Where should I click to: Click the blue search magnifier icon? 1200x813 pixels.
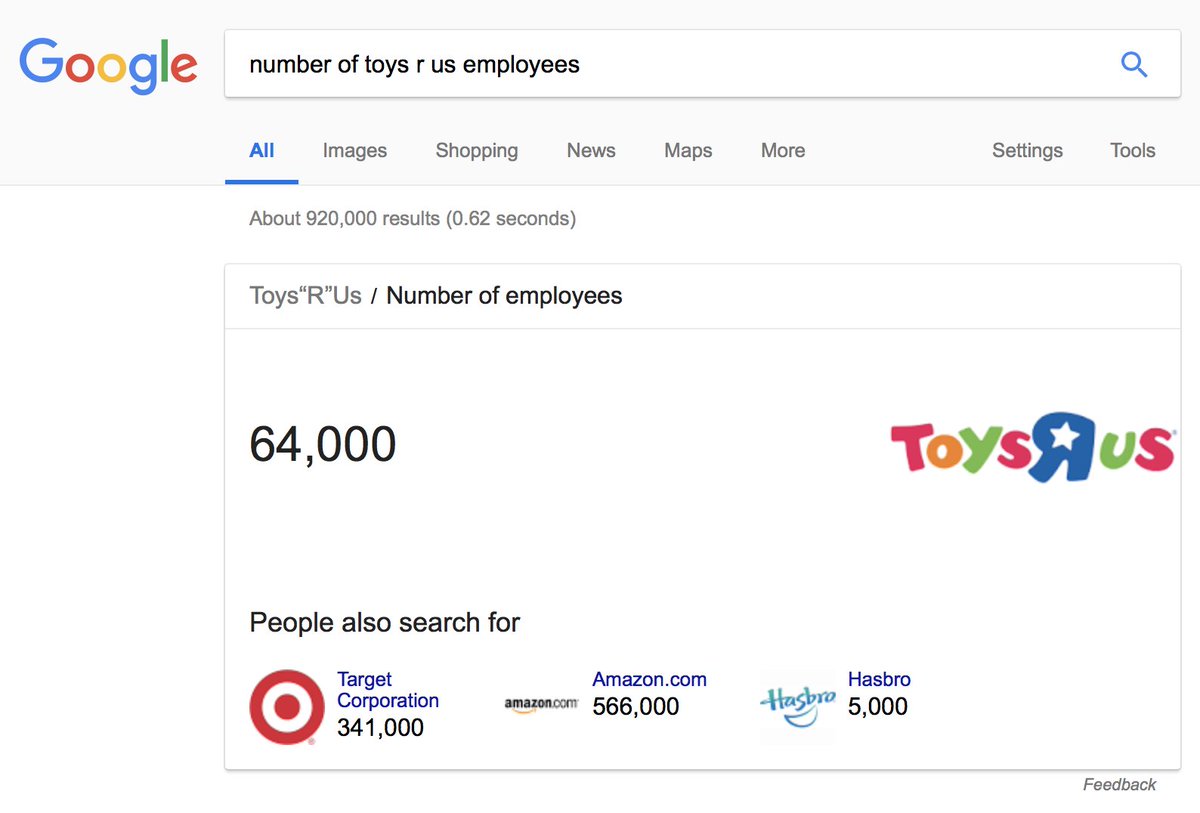click(x=1133, y=65)
